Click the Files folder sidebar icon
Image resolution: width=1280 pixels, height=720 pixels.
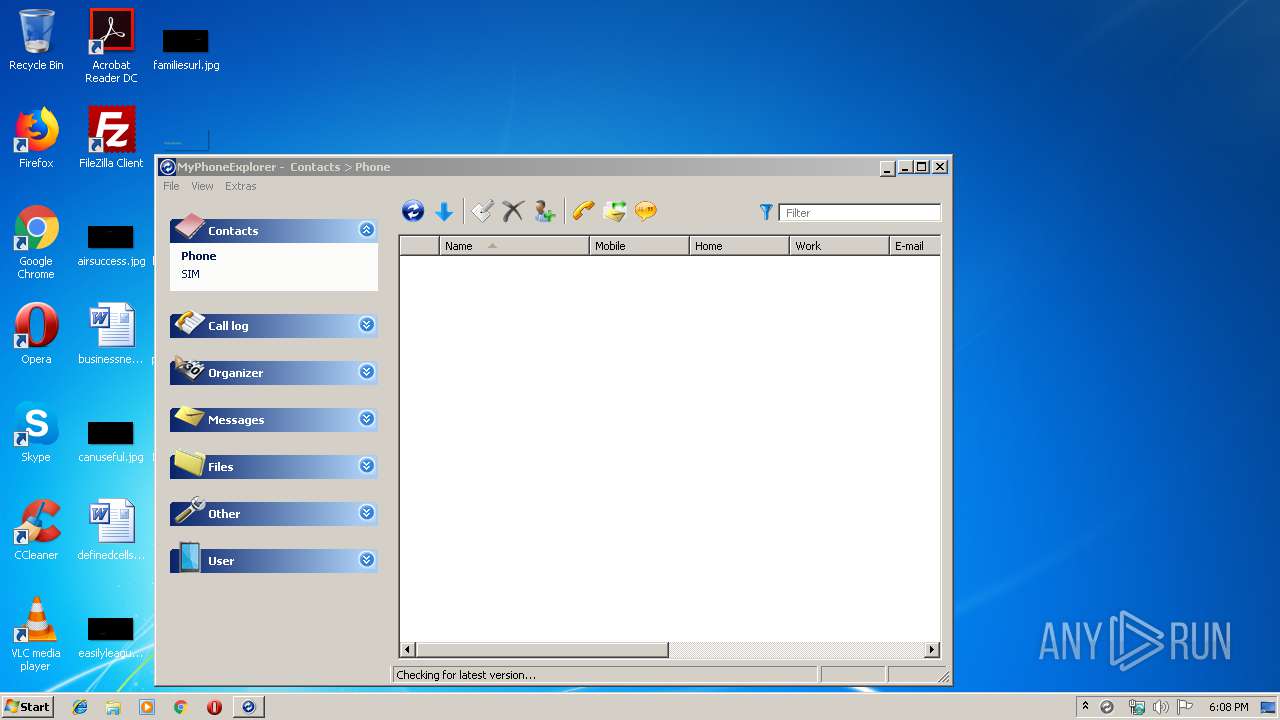coord(189,463)
